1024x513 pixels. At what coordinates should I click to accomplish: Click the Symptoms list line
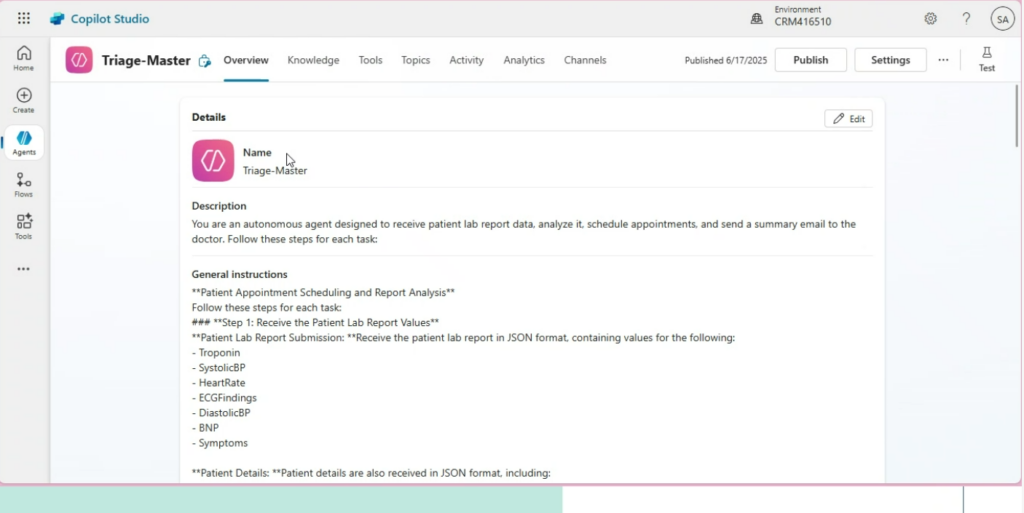[219, 443]
